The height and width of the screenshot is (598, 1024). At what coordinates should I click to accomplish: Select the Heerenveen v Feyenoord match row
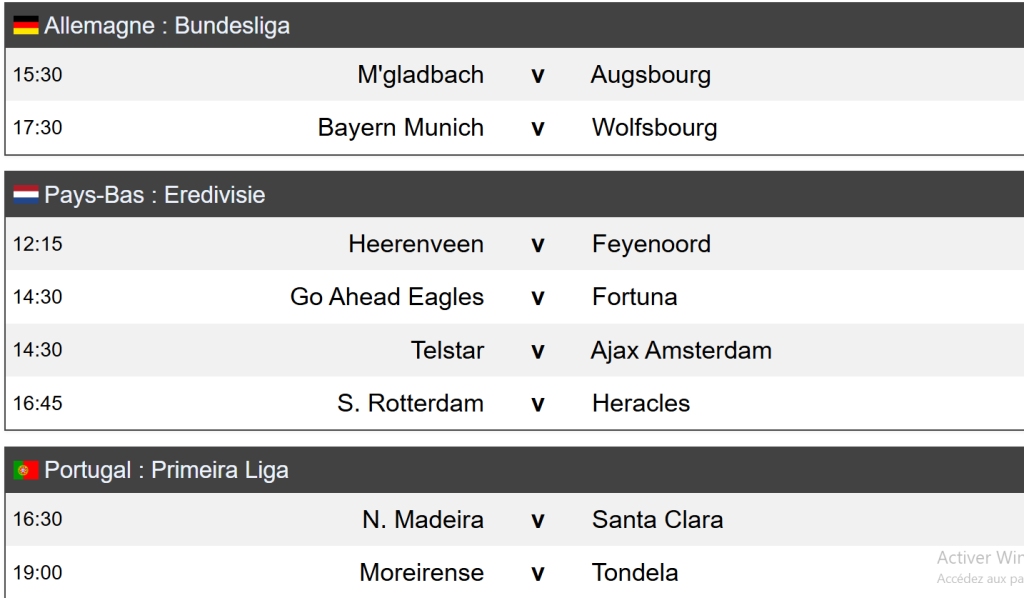pos(537,244)
